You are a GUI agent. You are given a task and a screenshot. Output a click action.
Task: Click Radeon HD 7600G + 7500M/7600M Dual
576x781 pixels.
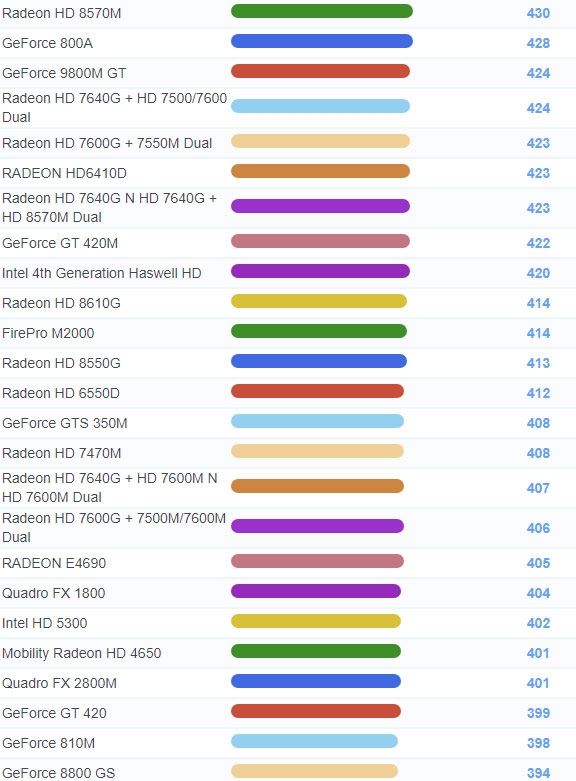(x=114, y=527)
